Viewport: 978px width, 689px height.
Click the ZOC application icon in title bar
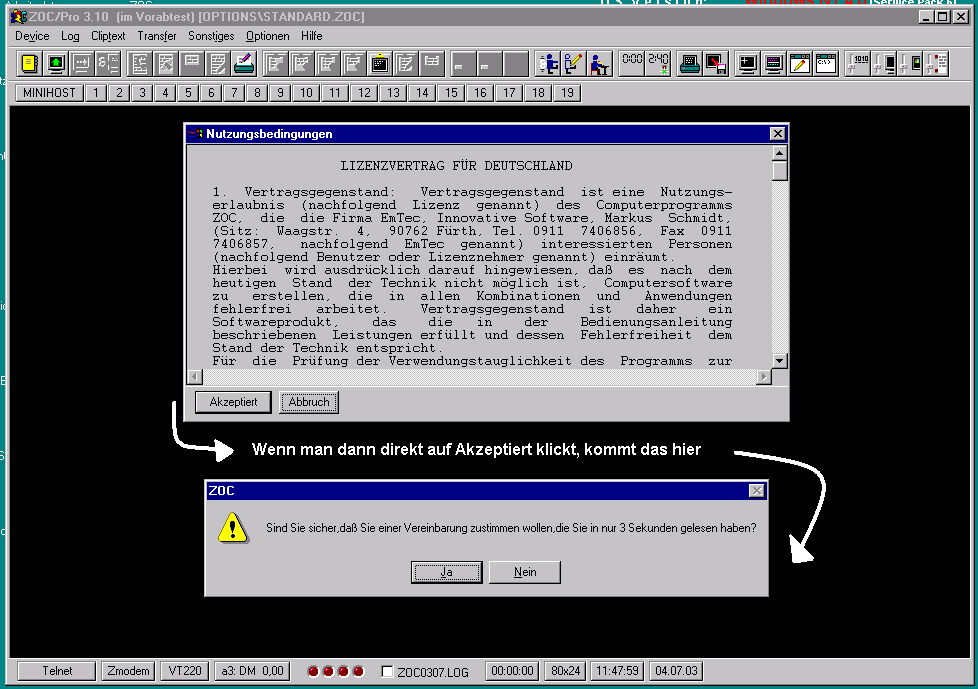(19, 17)
